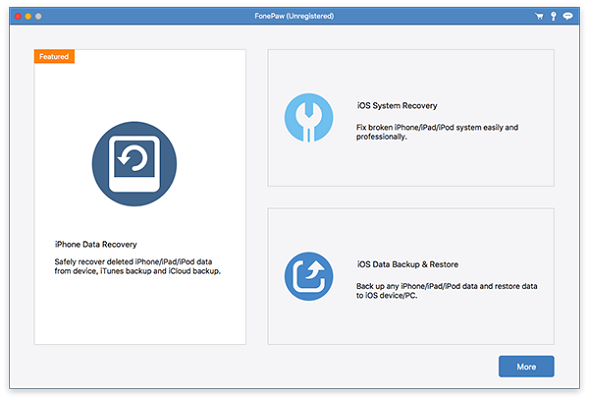This screenshot has height=400, width=589.
Task: Click the iPhone Data Recovery circular icon
Action: [134, 164]
